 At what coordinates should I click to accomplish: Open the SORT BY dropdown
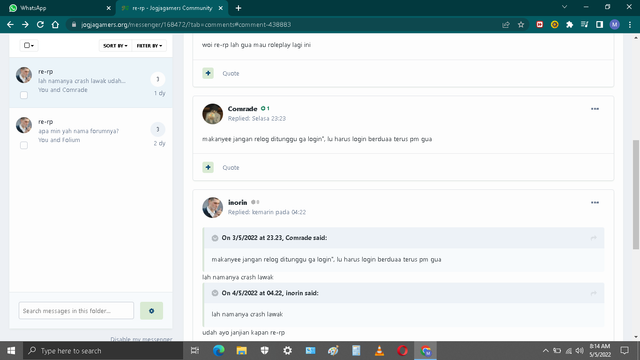click(x=115, y=45)
